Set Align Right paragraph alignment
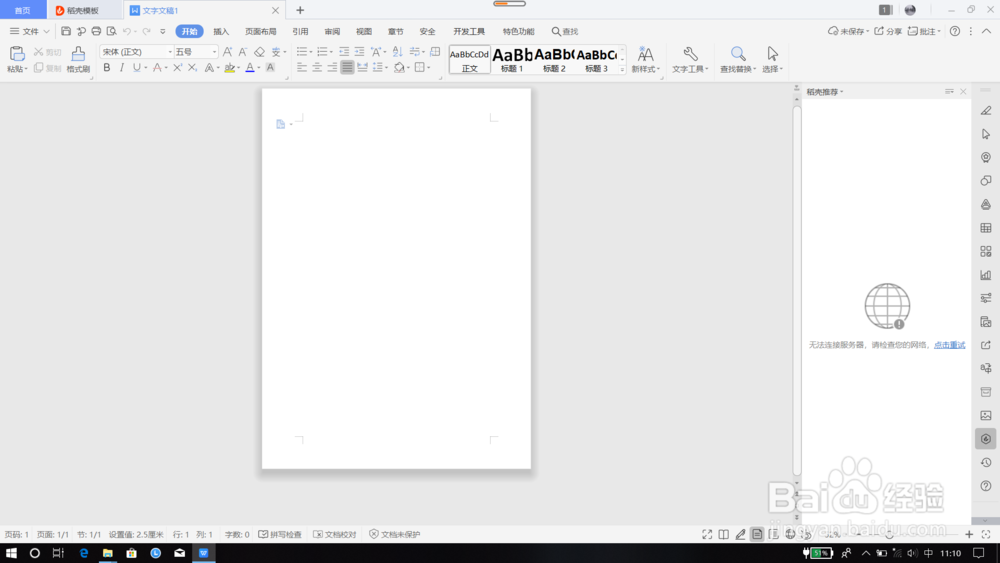 tap(332, 68)
